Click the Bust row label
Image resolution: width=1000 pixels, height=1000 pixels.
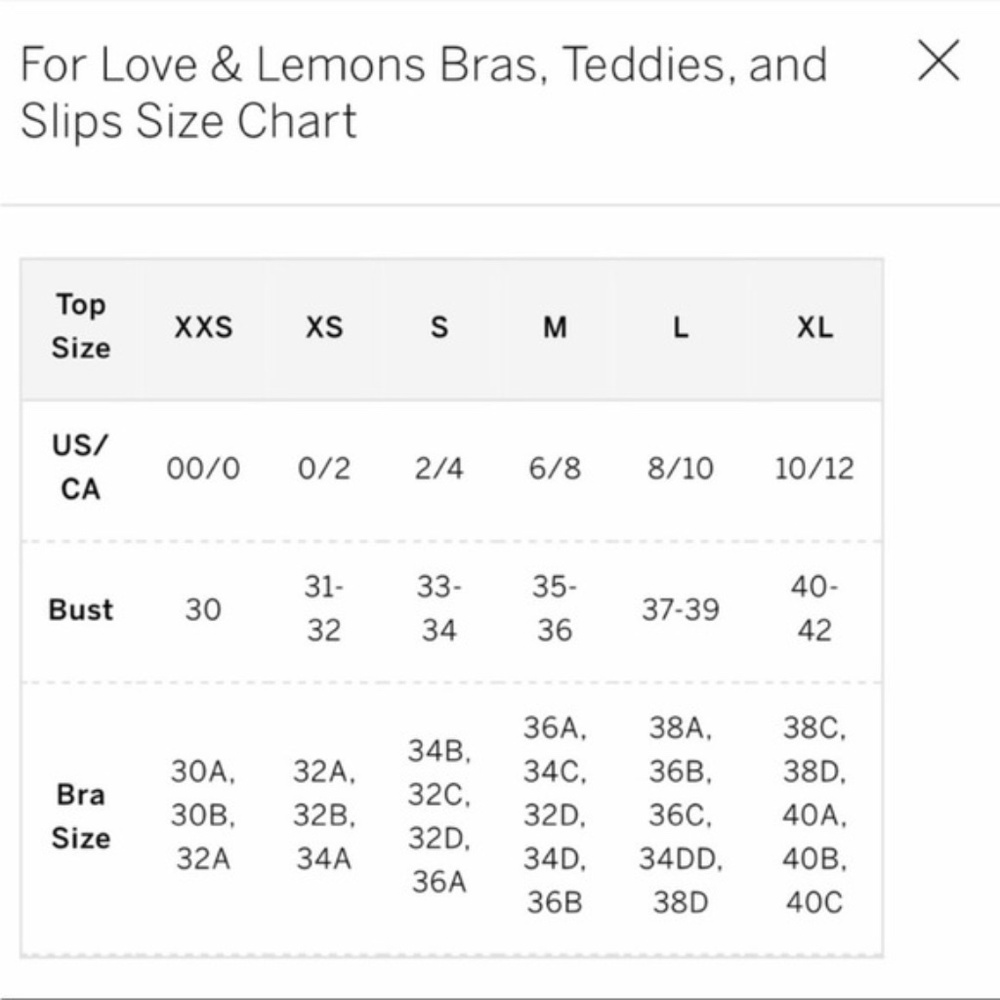pyautogui.click(x=80, y=610)
